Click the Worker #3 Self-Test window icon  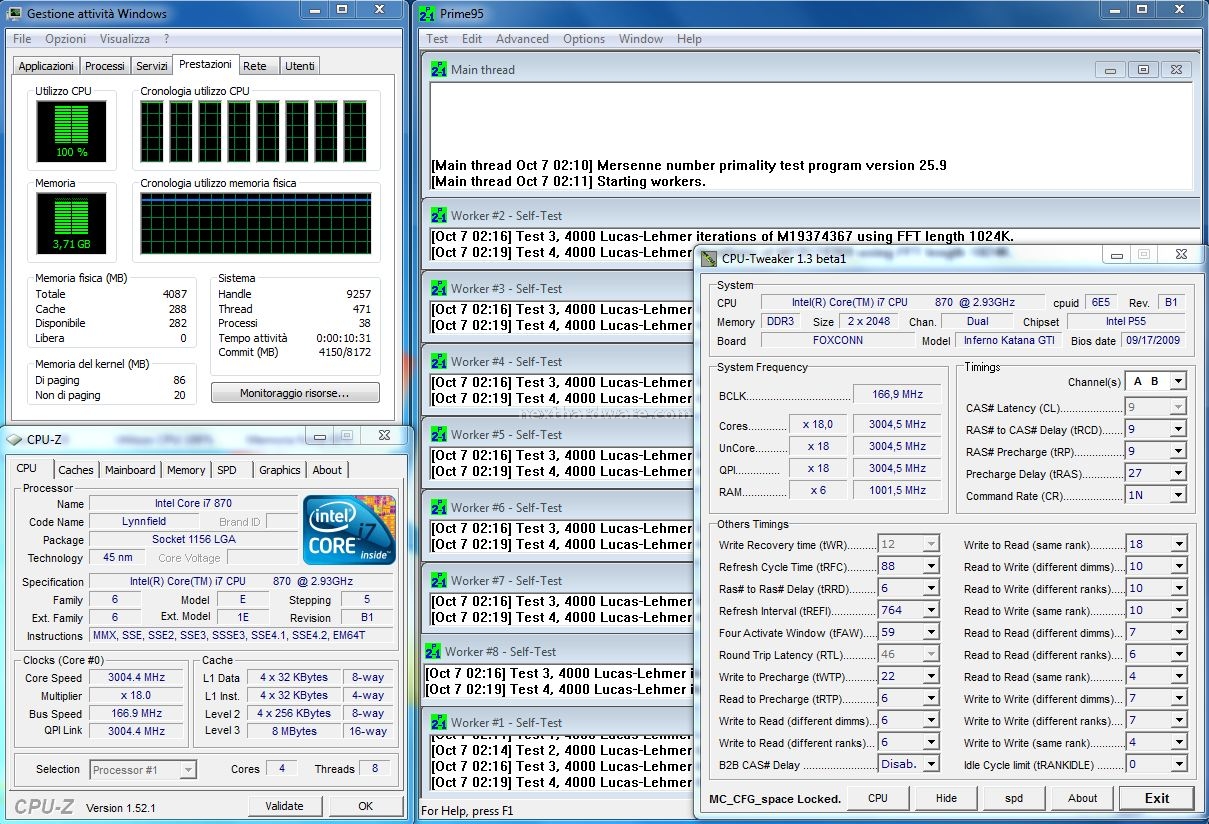click(439, 288)
